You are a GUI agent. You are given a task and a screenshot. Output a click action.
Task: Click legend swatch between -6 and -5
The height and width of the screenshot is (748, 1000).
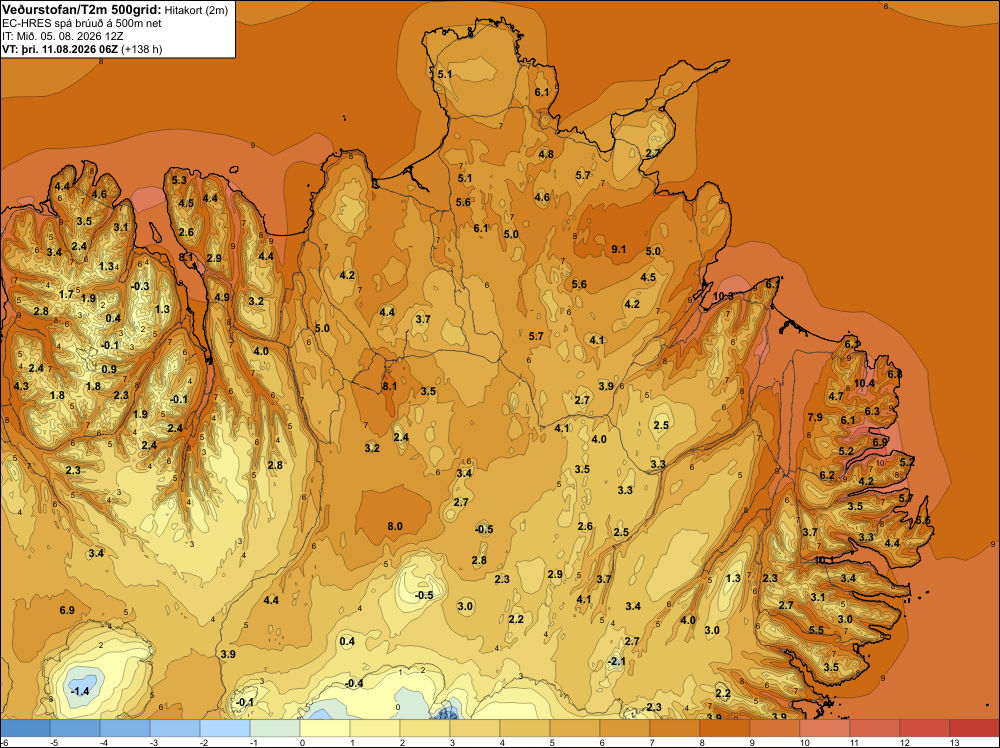tap(26, 728)
